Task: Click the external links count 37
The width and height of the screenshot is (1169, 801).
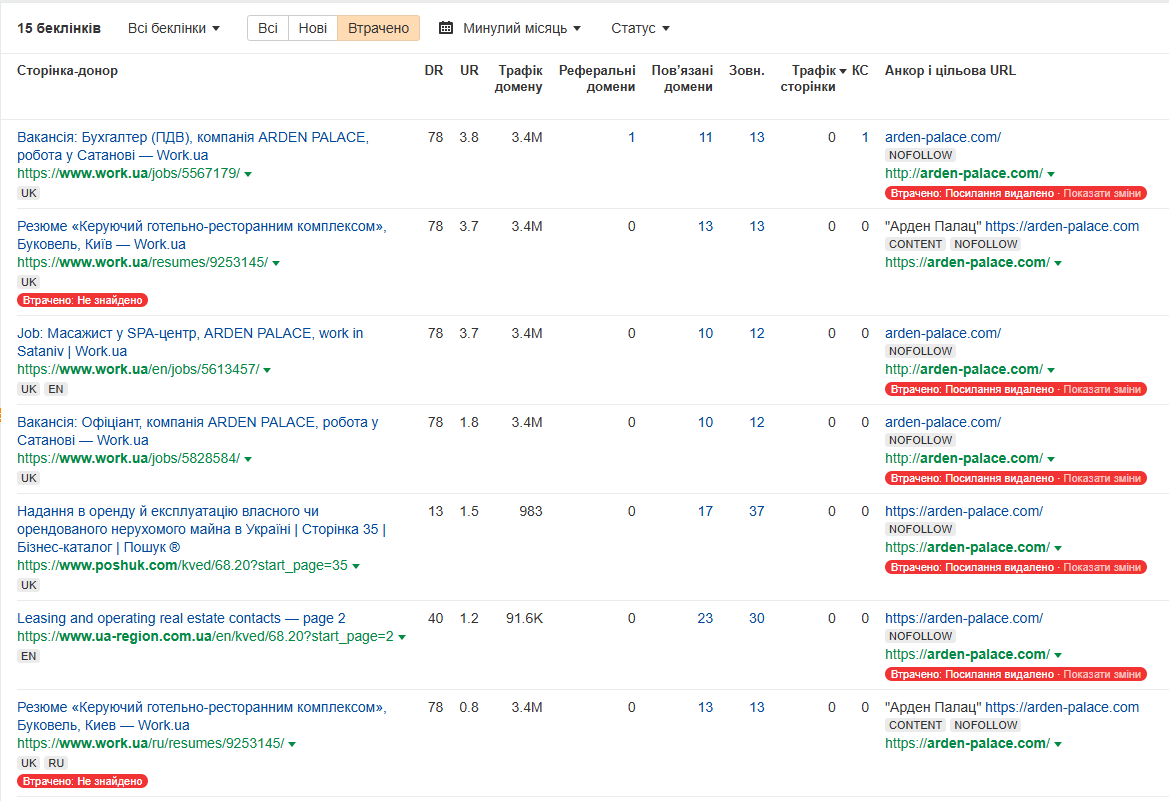Action: [x=756, y=511]
